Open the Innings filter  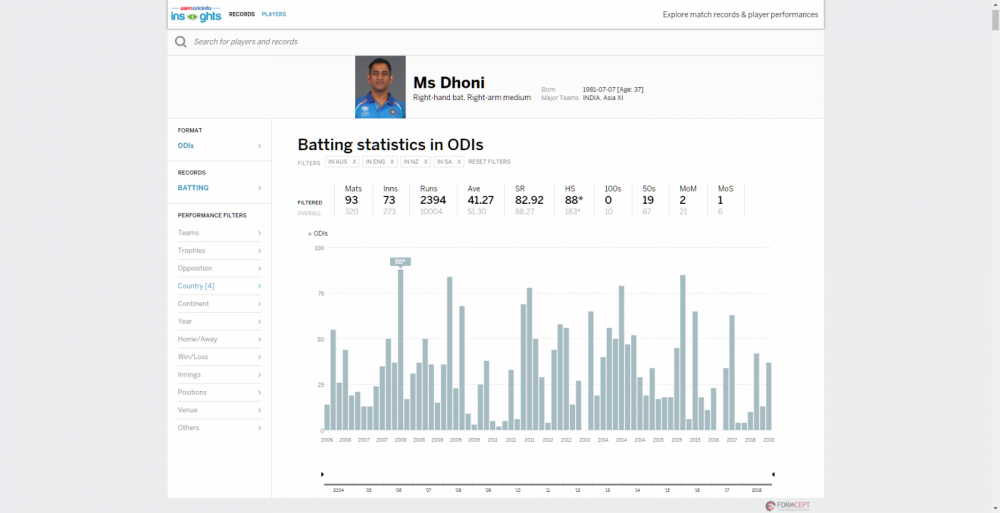(219, 375)
